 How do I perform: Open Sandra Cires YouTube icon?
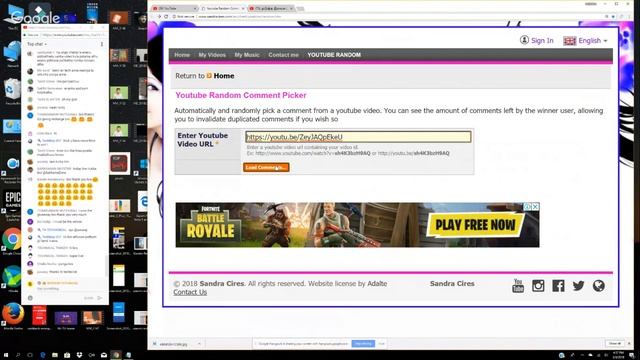click(518, 286)
